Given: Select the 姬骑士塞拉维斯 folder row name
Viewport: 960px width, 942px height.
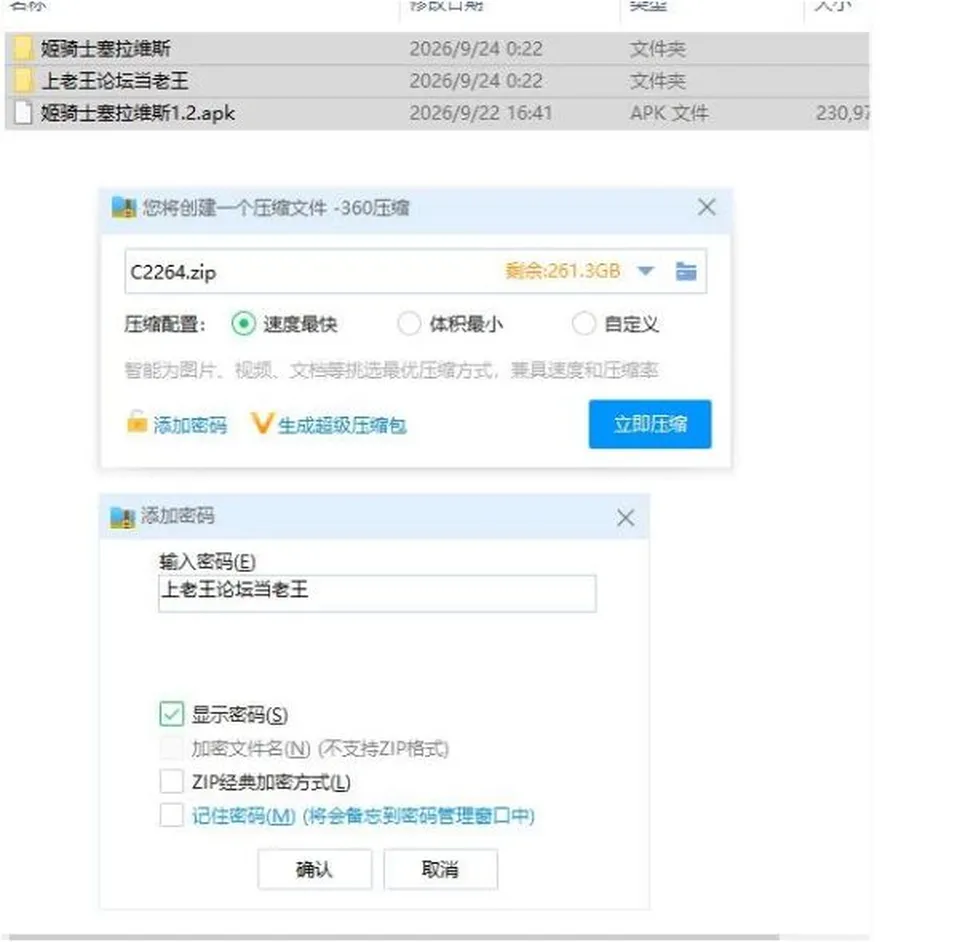Looking at the screenshot, I should pos(106,48).
